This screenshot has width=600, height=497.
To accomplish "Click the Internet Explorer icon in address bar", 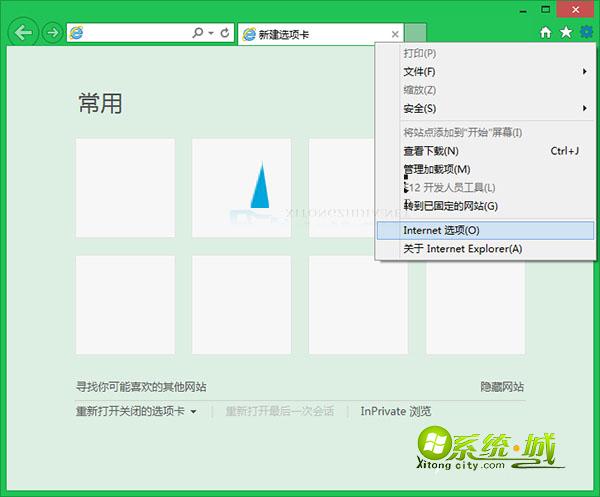I will click(76, 33).
